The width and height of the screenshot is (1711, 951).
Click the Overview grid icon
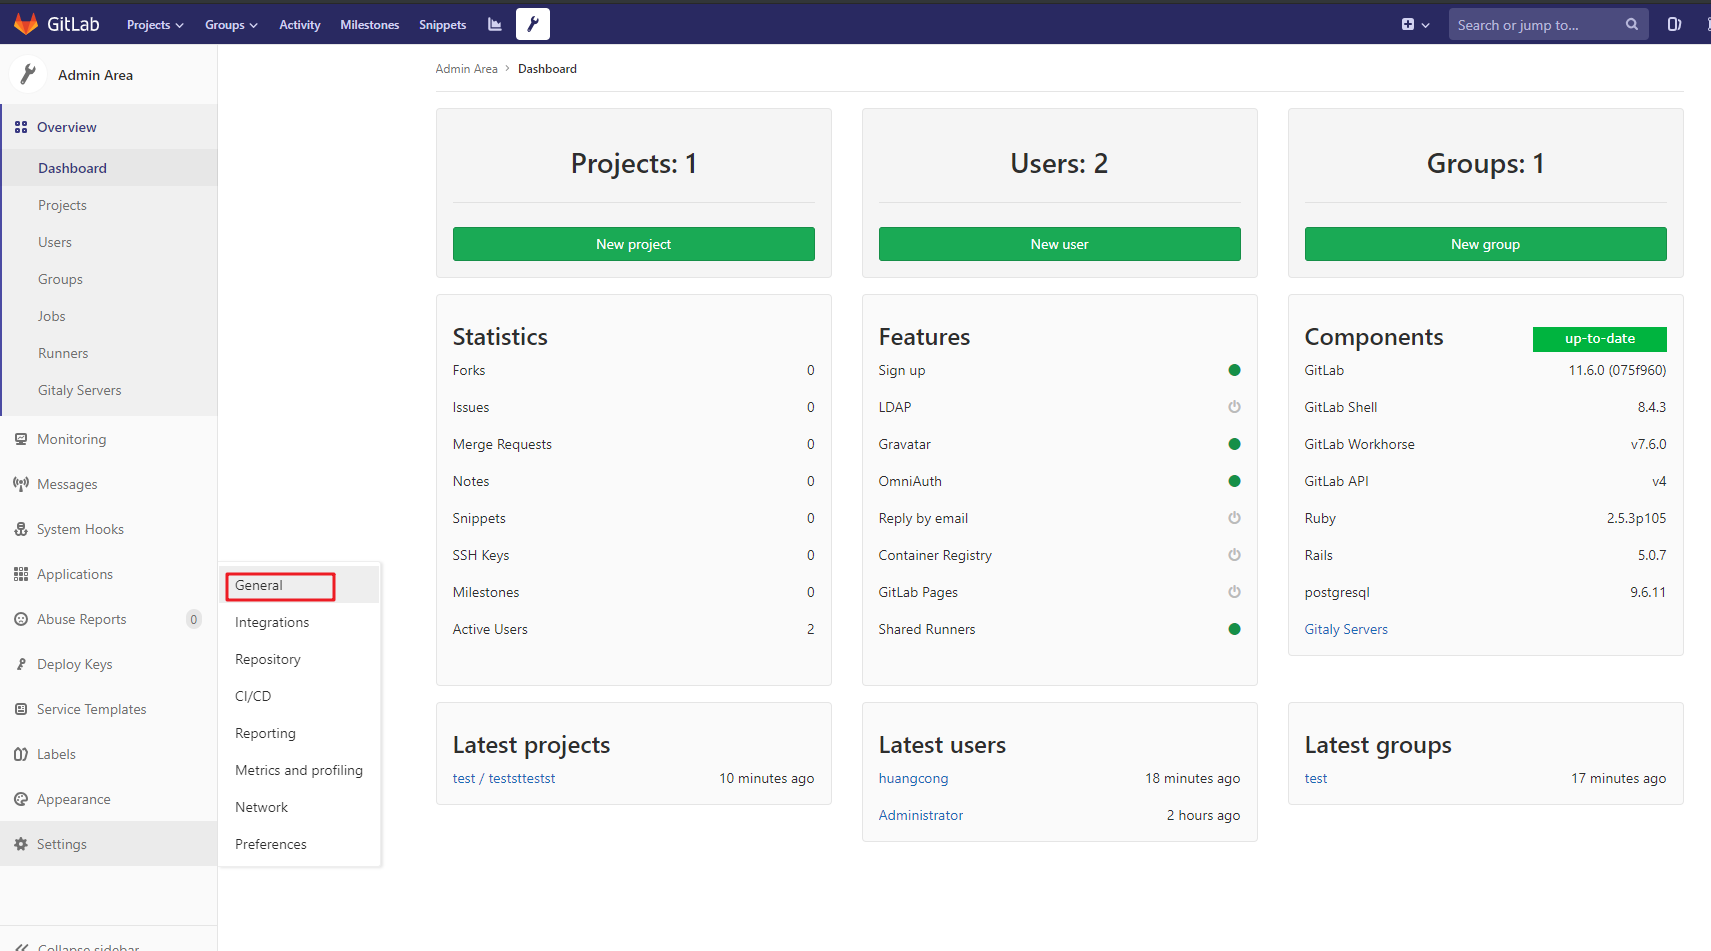pyautogui.click(x=21, y=127)
